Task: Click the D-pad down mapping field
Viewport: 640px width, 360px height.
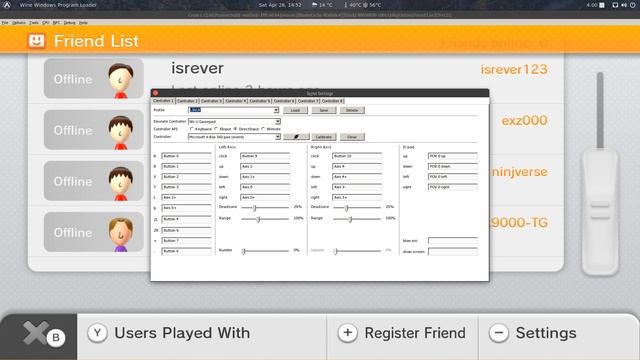Action: 453,167
